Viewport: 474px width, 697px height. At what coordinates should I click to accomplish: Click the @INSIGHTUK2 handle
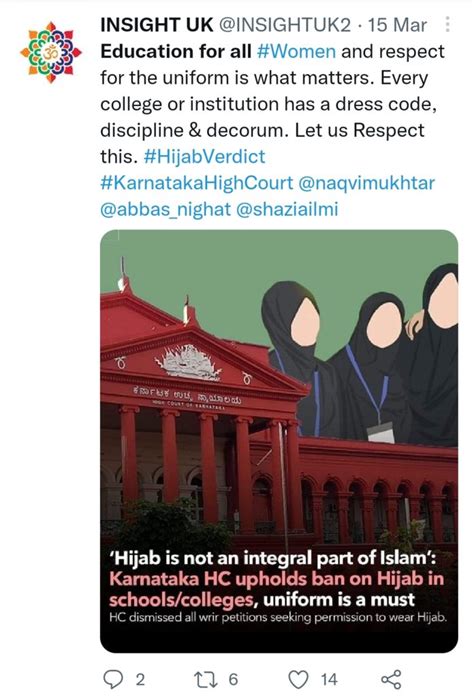tap(285, 25)
